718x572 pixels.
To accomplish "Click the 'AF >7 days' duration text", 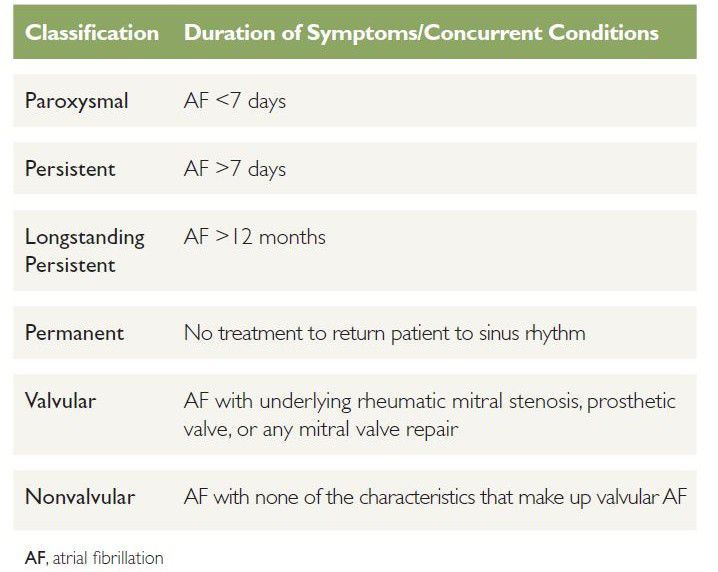I will (x=235, y=168).
